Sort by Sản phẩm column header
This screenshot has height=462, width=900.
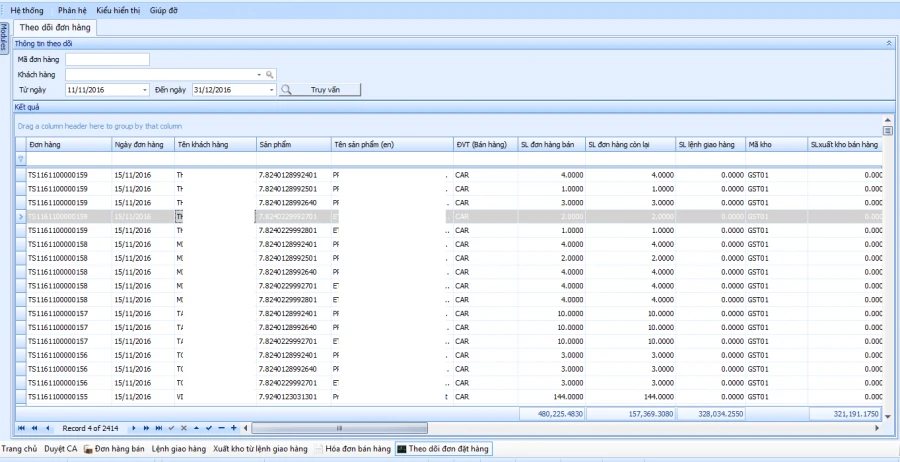tap(294, 145)
